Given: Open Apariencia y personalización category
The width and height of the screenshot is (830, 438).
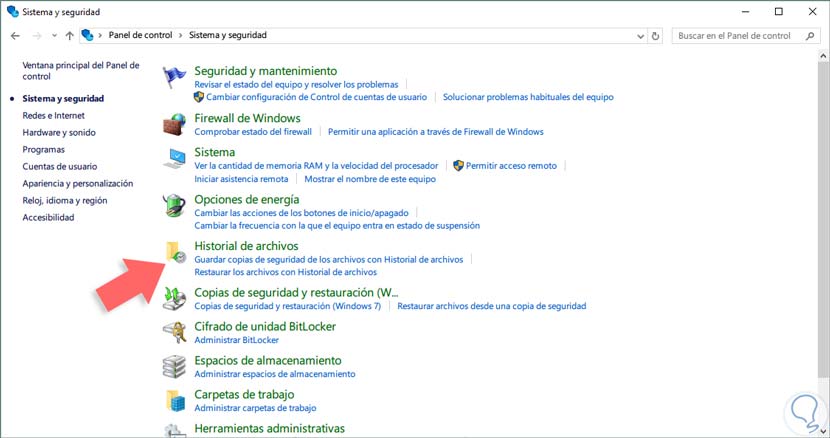Looking at the screenshot, I should coord(78,183).
